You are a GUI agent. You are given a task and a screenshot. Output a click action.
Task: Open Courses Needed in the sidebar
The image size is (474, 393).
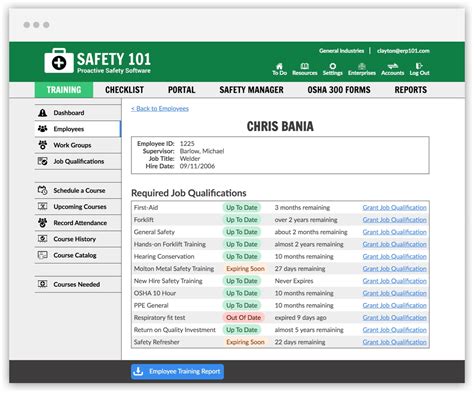point(78,284)
